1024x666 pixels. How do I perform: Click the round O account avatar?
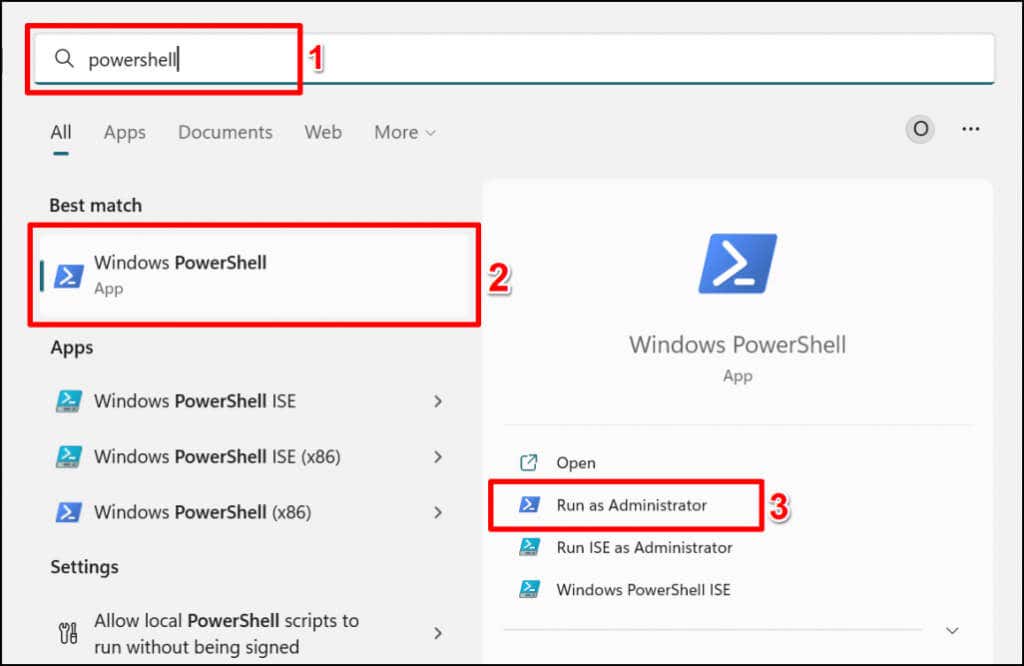tap(920, 129)
